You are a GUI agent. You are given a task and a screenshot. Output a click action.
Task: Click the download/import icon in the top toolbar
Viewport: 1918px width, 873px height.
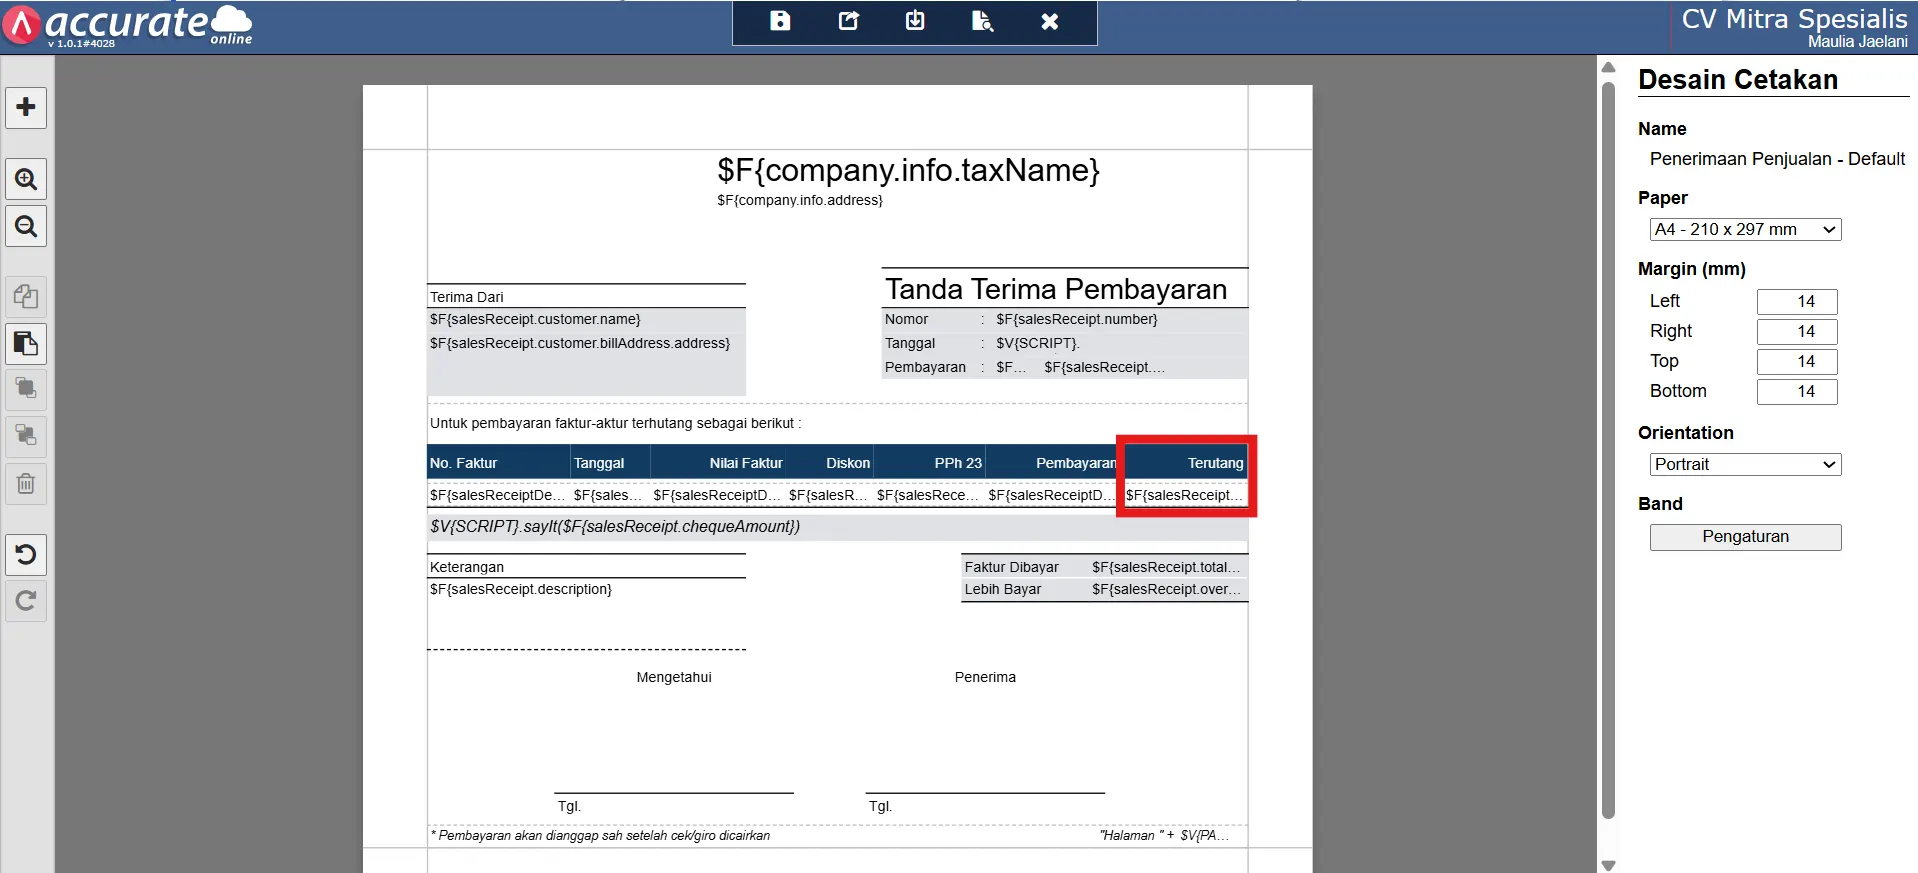[x=915, y=21]
